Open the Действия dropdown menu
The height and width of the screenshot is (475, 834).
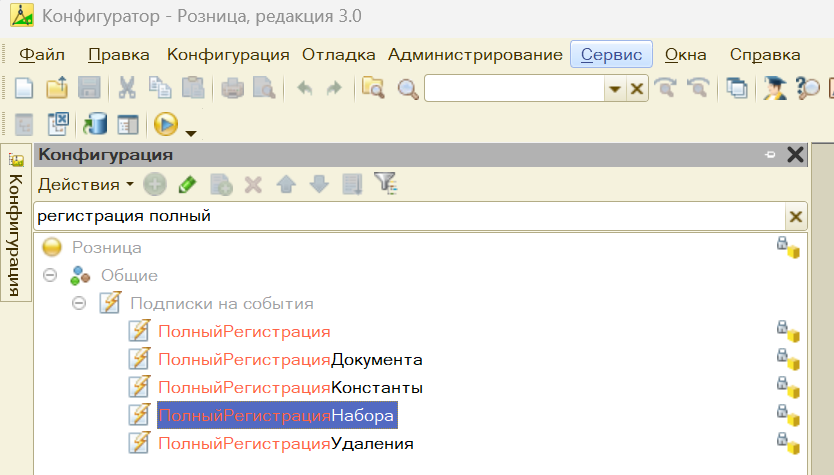pos(86,185)
